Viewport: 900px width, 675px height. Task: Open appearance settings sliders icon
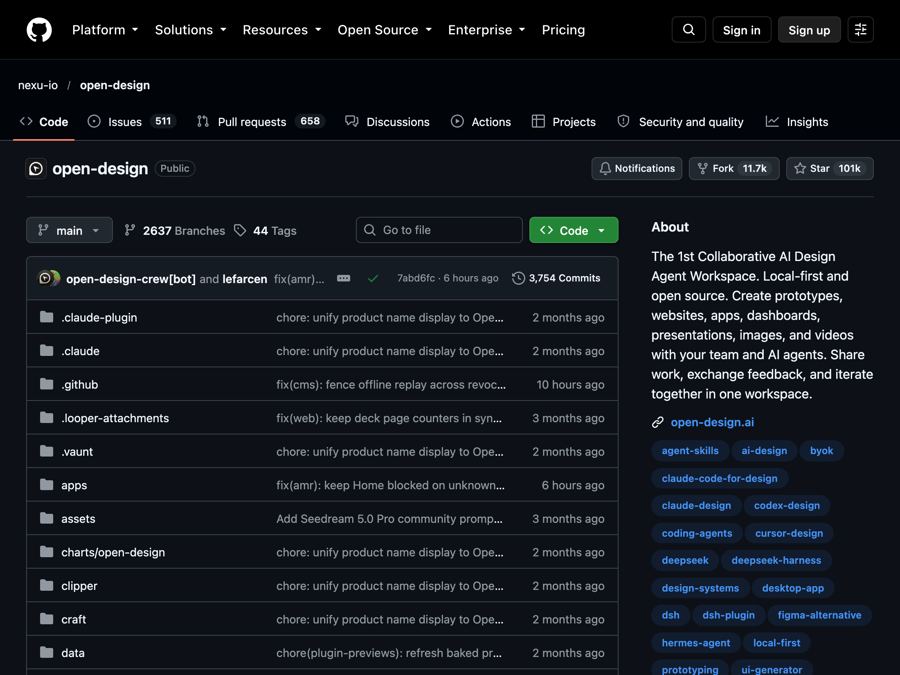point(860,30)
